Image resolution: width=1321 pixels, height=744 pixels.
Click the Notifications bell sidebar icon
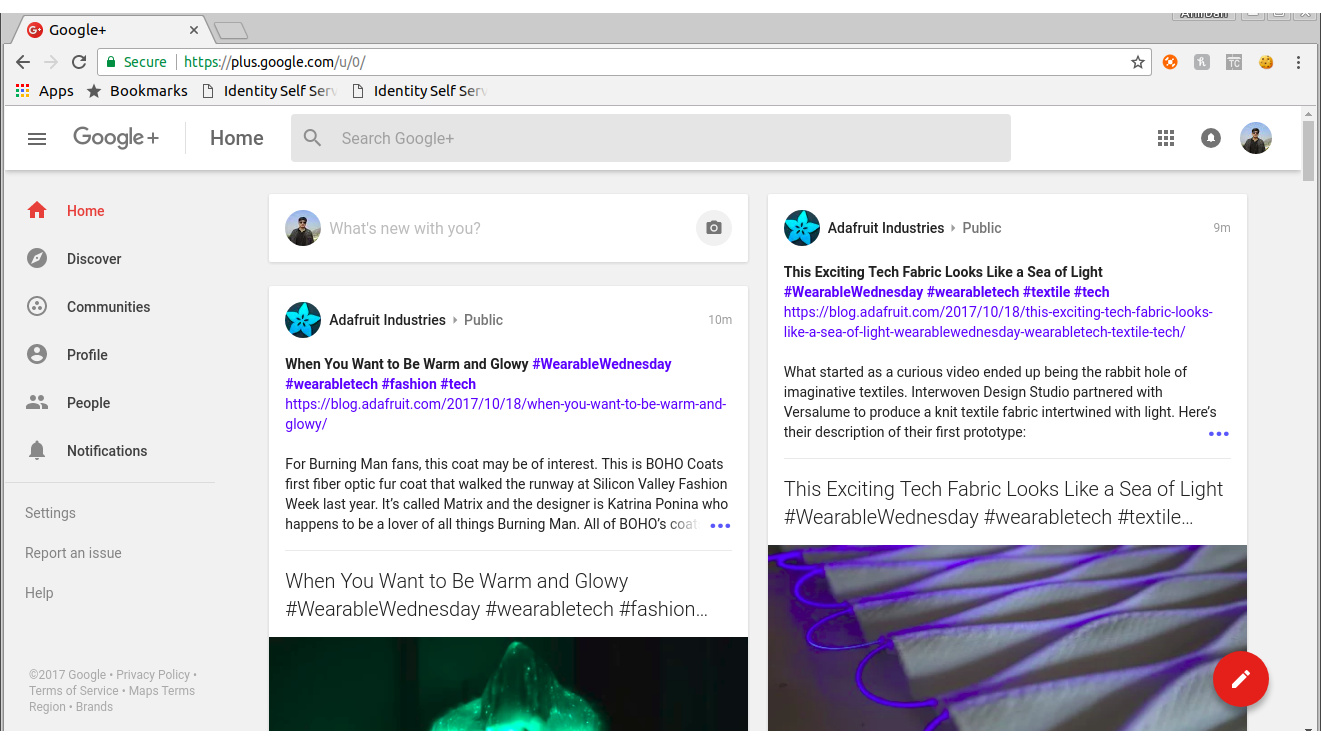pos(37,451)
